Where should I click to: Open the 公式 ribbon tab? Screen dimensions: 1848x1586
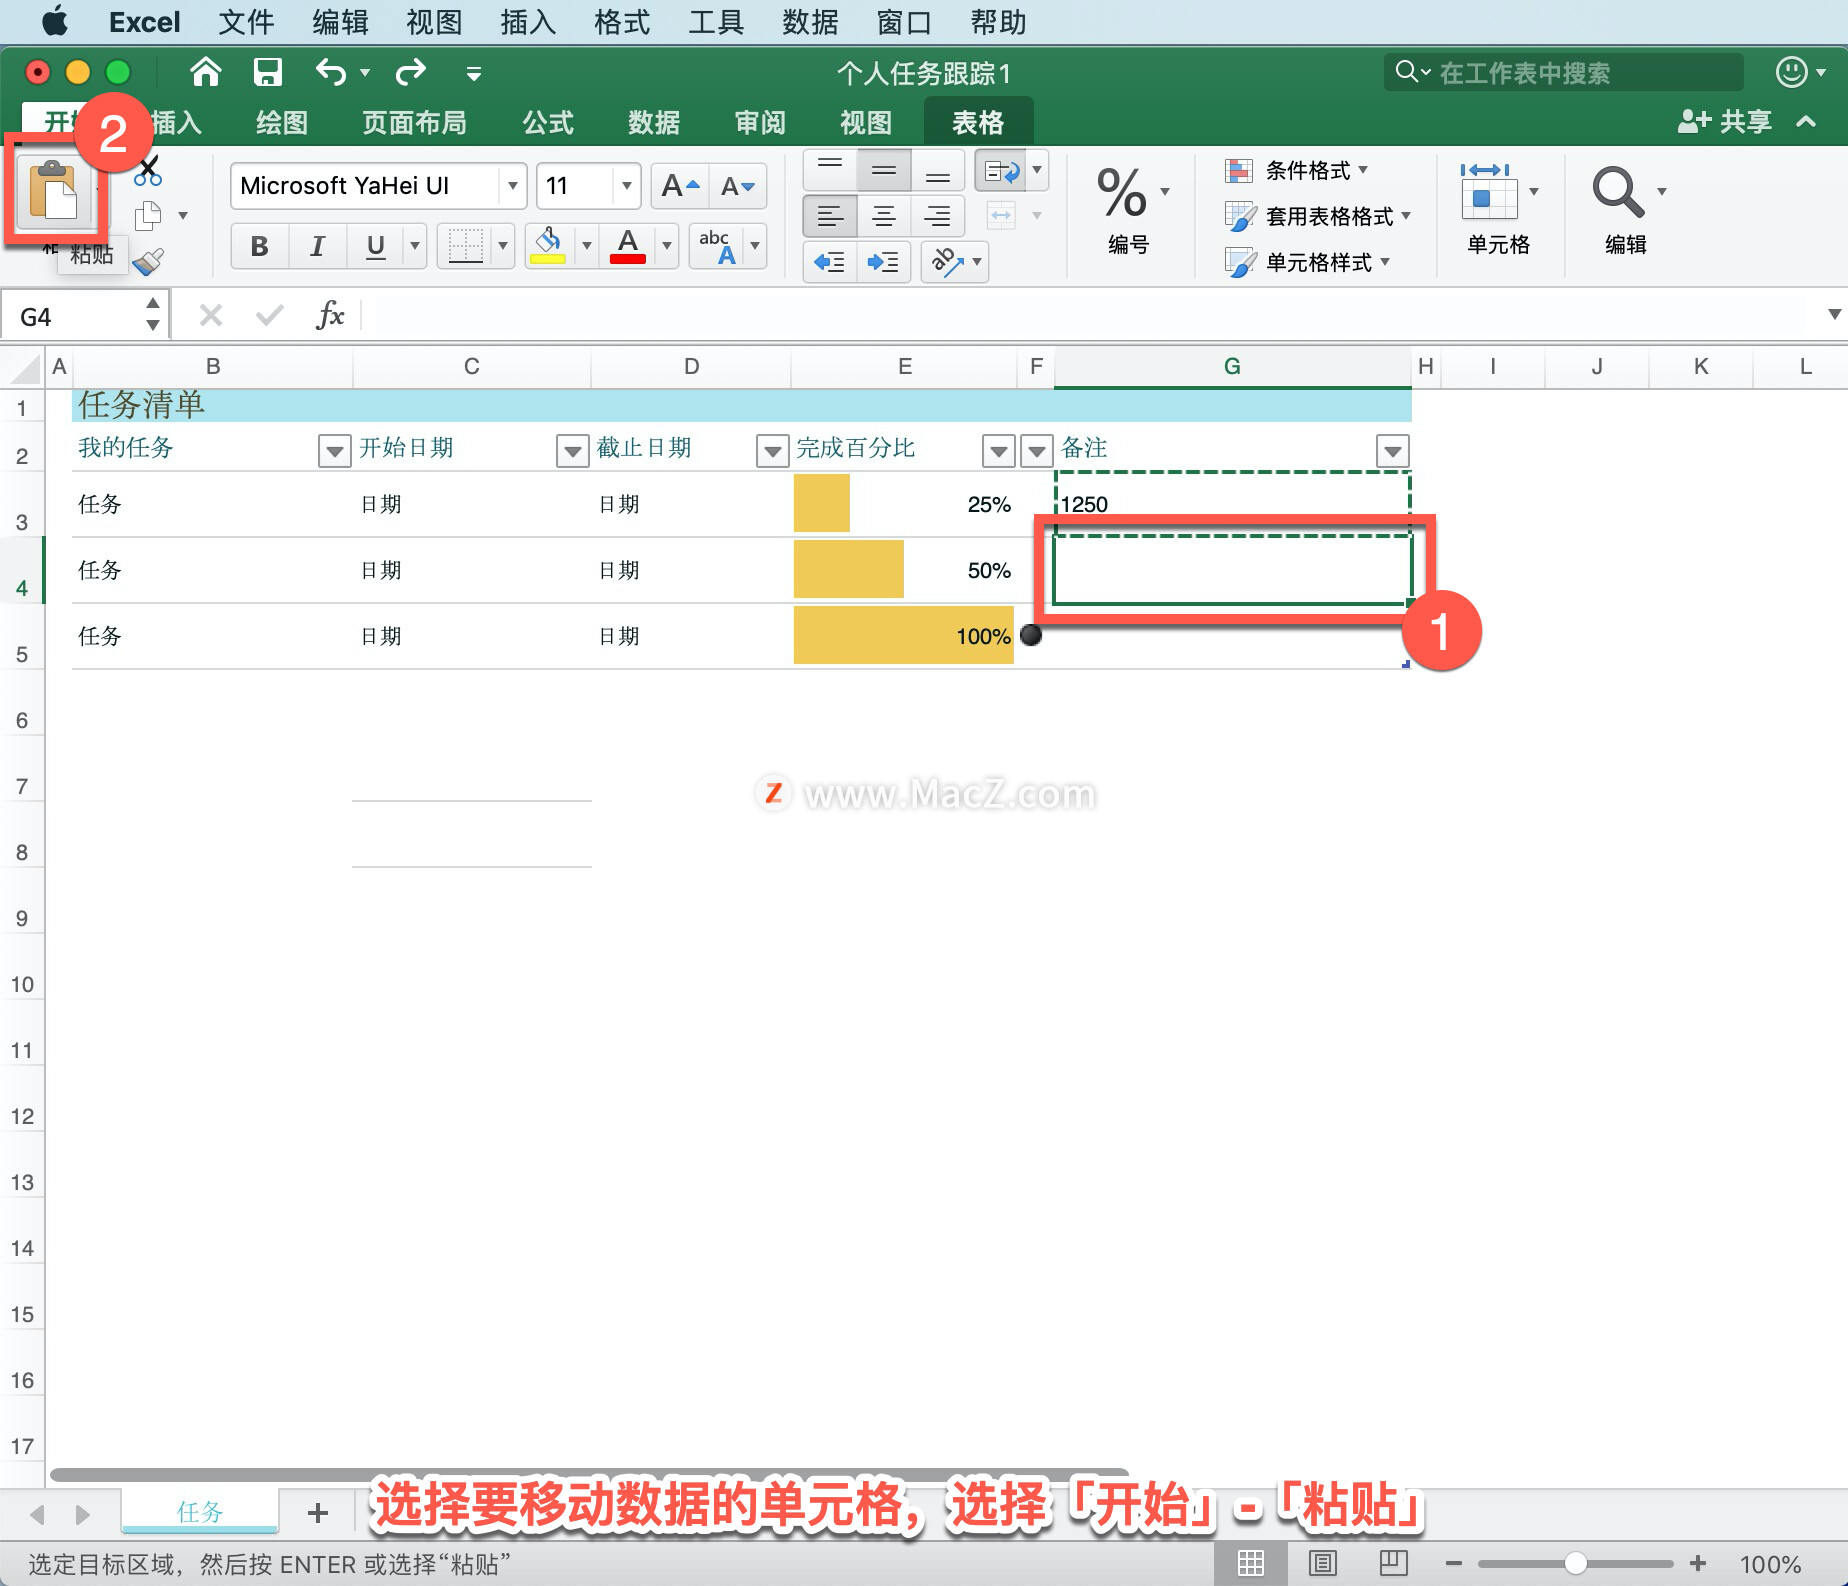pyautogui.click(x=548, y=122)
